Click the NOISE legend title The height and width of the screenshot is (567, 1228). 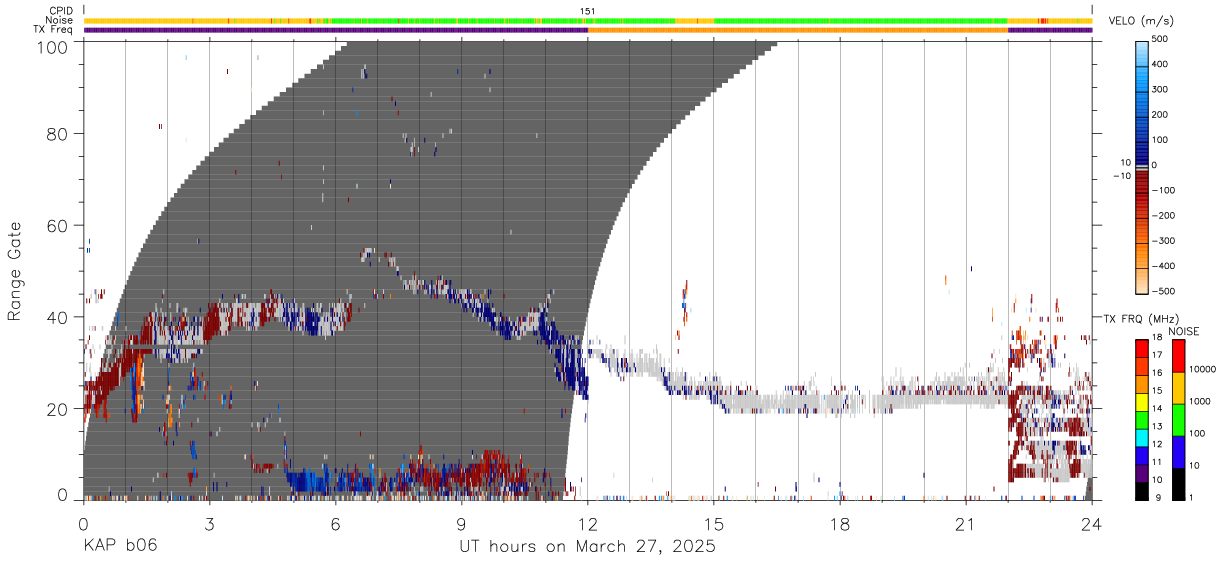(1183, 331)
